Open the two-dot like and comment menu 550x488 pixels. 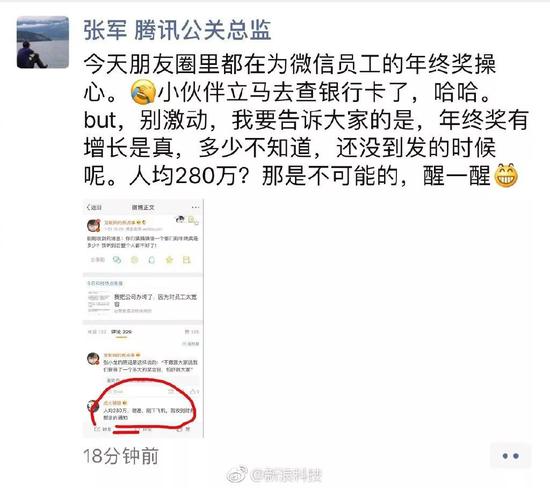tap(510, 456)
